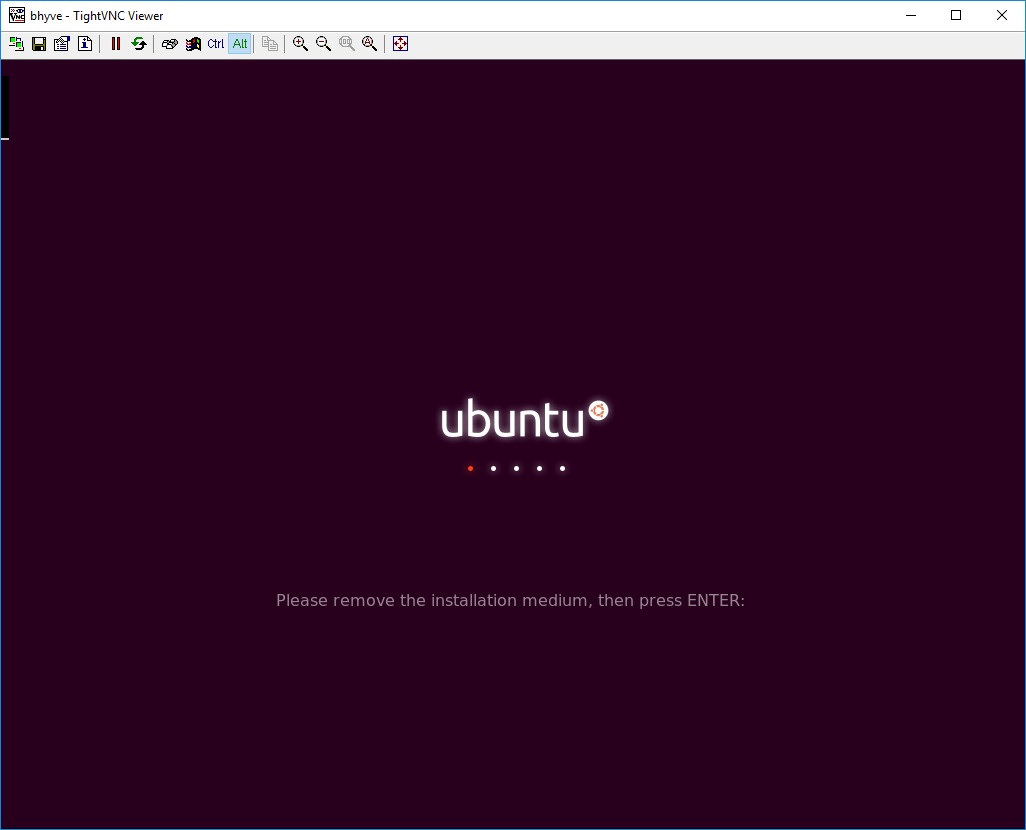Viewport: 1026px width, 830px height.
Task: Show connection info
Action: point(85,44)
